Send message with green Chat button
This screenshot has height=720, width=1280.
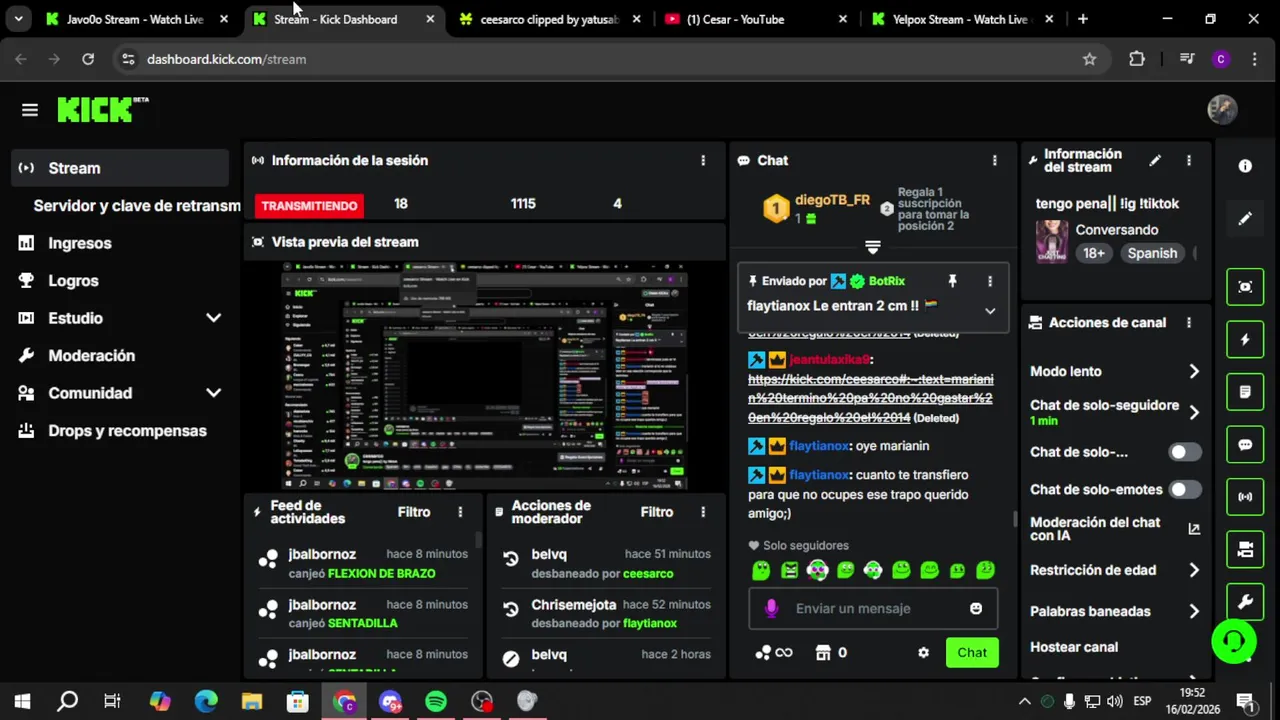click(x=972, y=653)
